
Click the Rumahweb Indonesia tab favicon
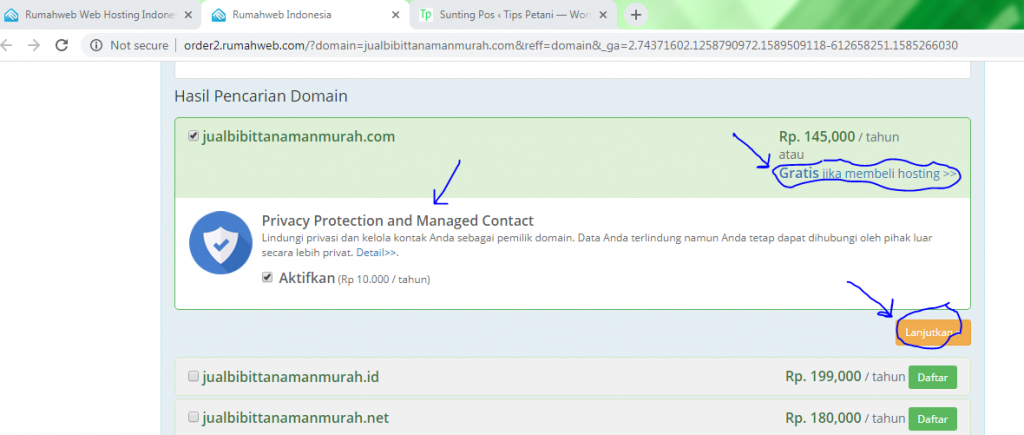coord(219,15)
